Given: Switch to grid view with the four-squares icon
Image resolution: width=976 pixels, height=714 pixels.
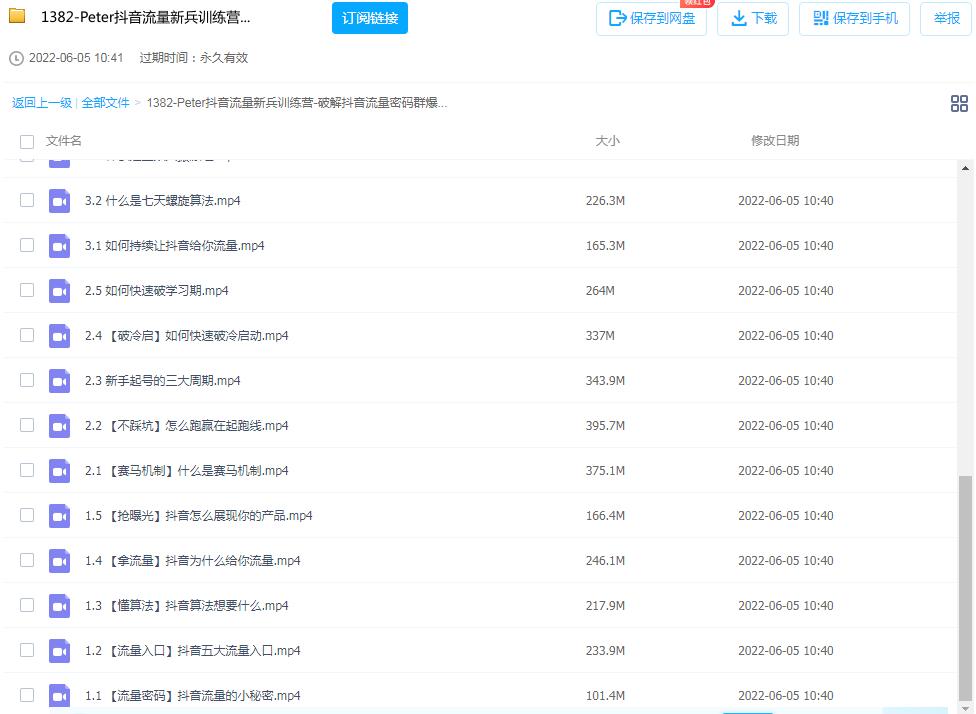Looking at the screenshot, I should [x=959, y=103].
